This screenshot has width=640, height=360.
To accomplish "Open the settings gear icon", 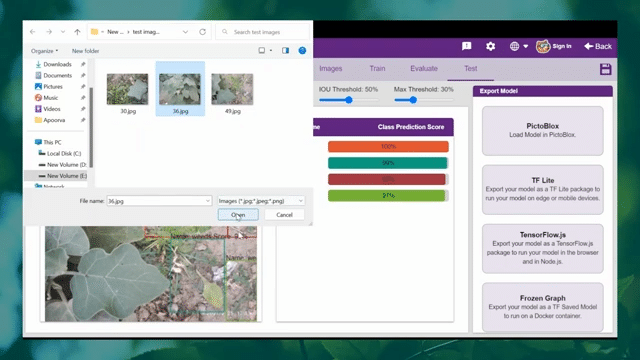I will (490, 46).
